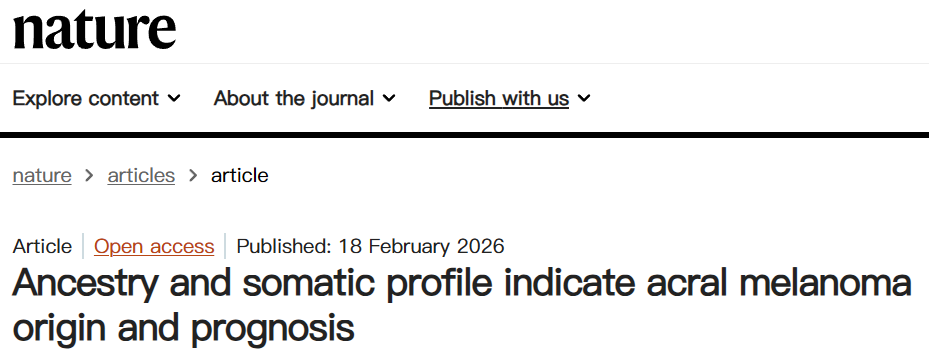The height and width of the screenshot is (360, 929).
Task: Go to the nature breadcrumb link
Action: click(x=42, y=175)
